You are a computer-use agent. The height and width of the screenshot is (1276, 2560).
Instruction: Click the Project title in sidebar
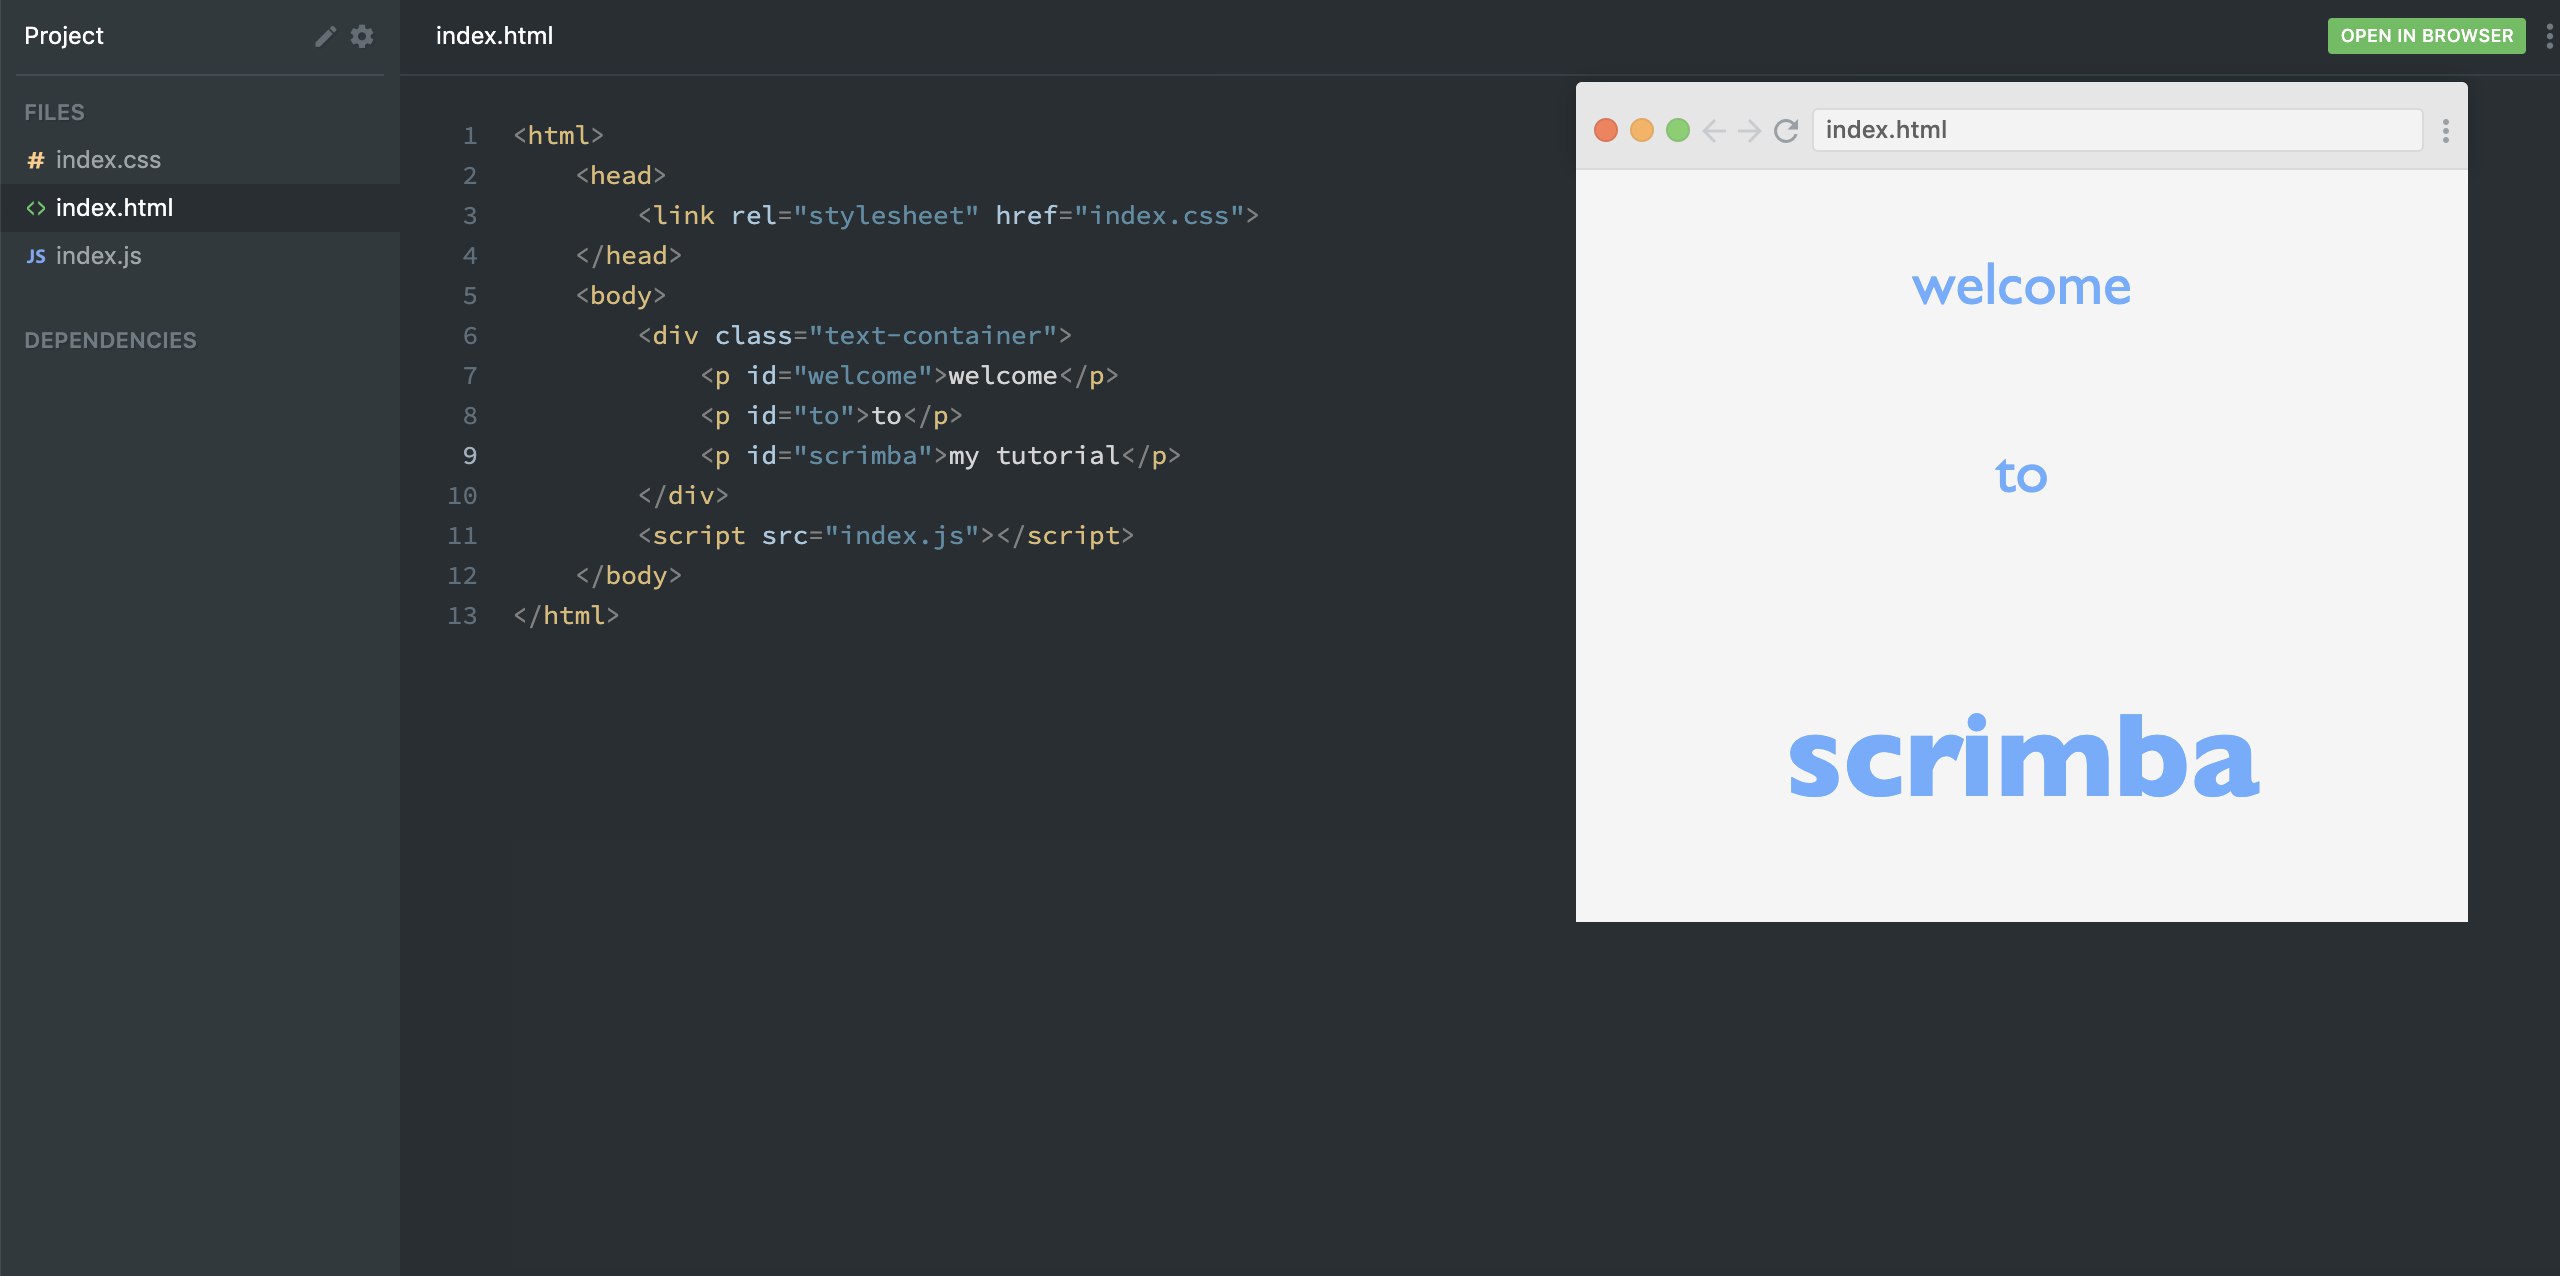tap(64, 36)
